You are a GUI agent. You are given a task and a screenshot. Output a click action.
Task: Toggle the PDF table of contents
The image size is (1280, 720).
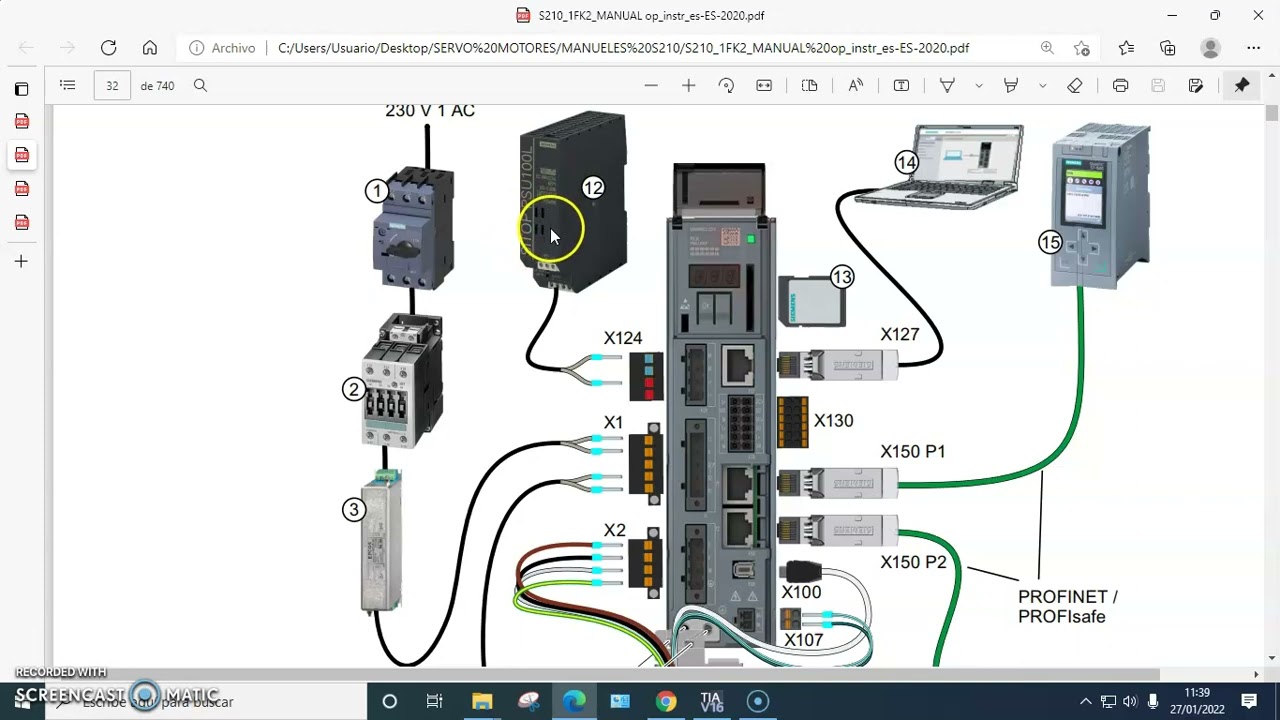(67, 86)
